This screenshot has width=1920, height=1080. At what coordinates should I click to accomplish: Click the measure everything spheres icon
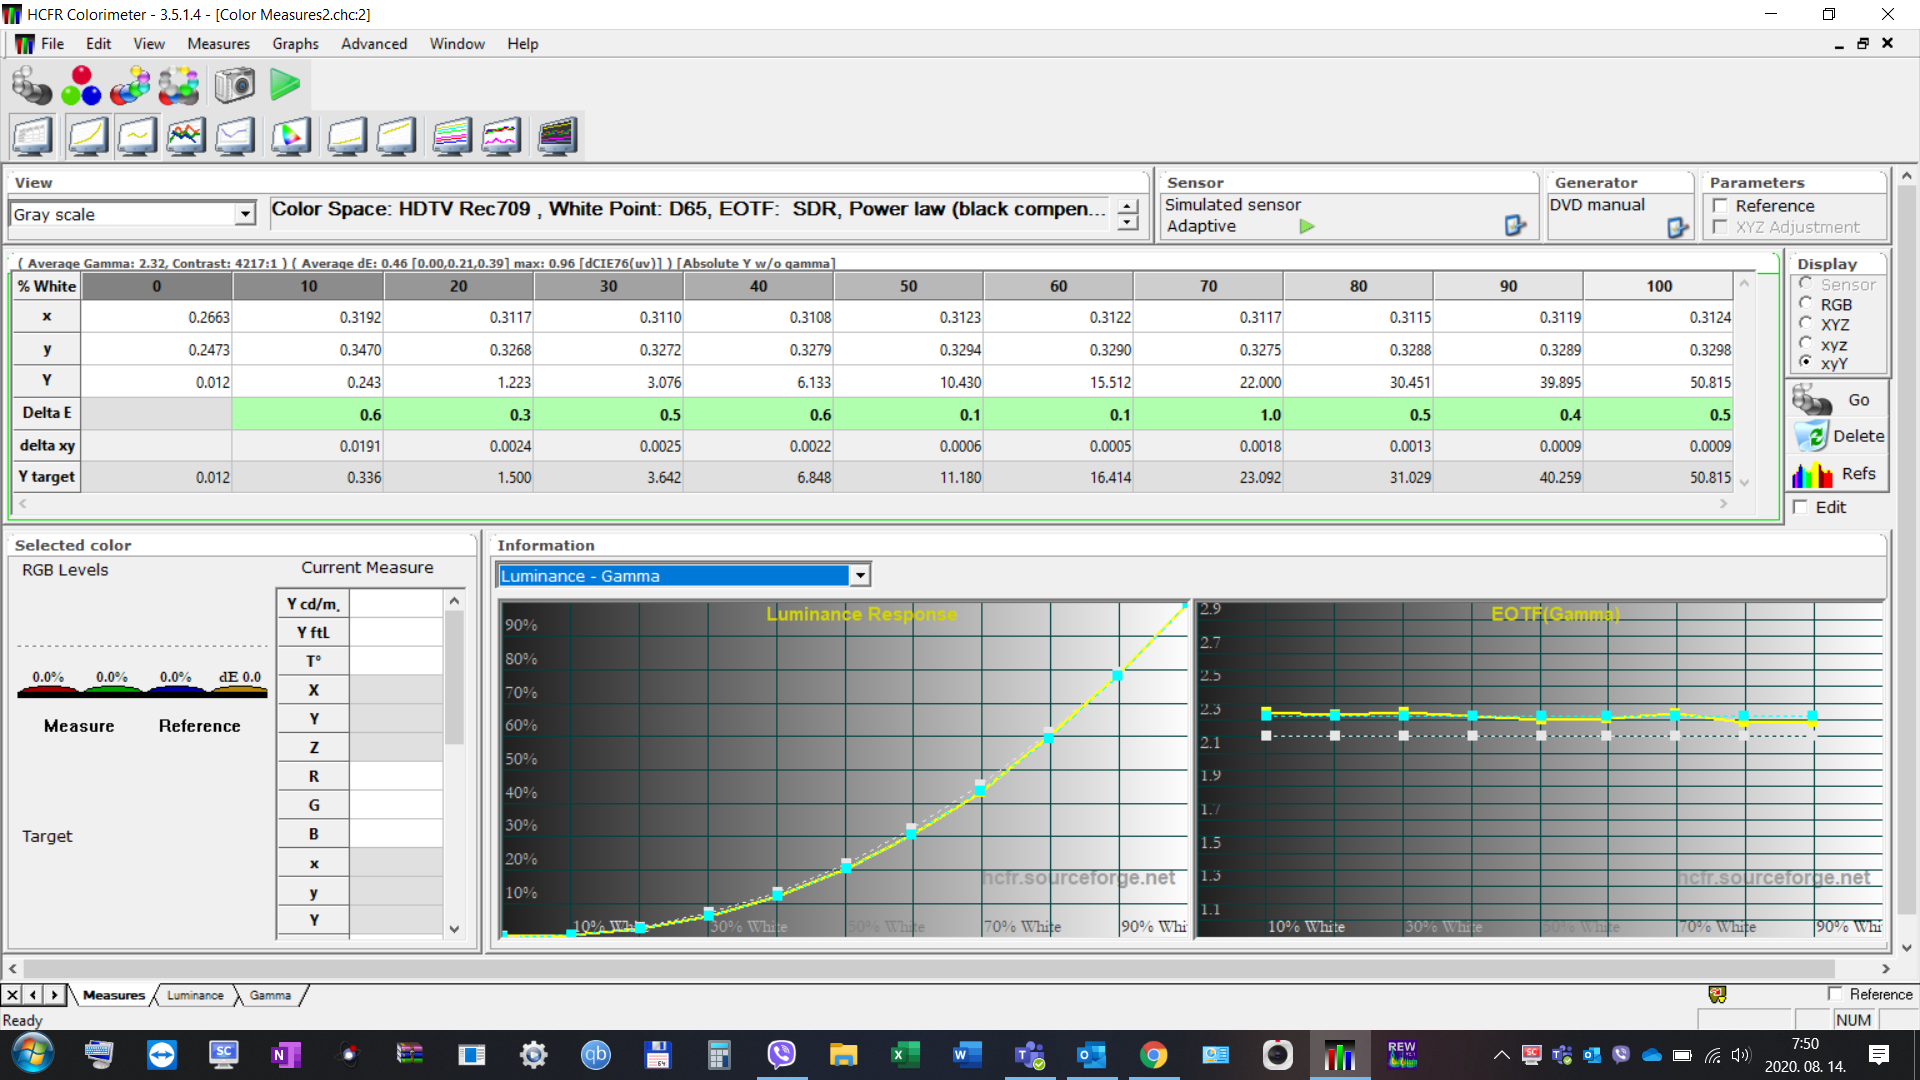[179, 85]
